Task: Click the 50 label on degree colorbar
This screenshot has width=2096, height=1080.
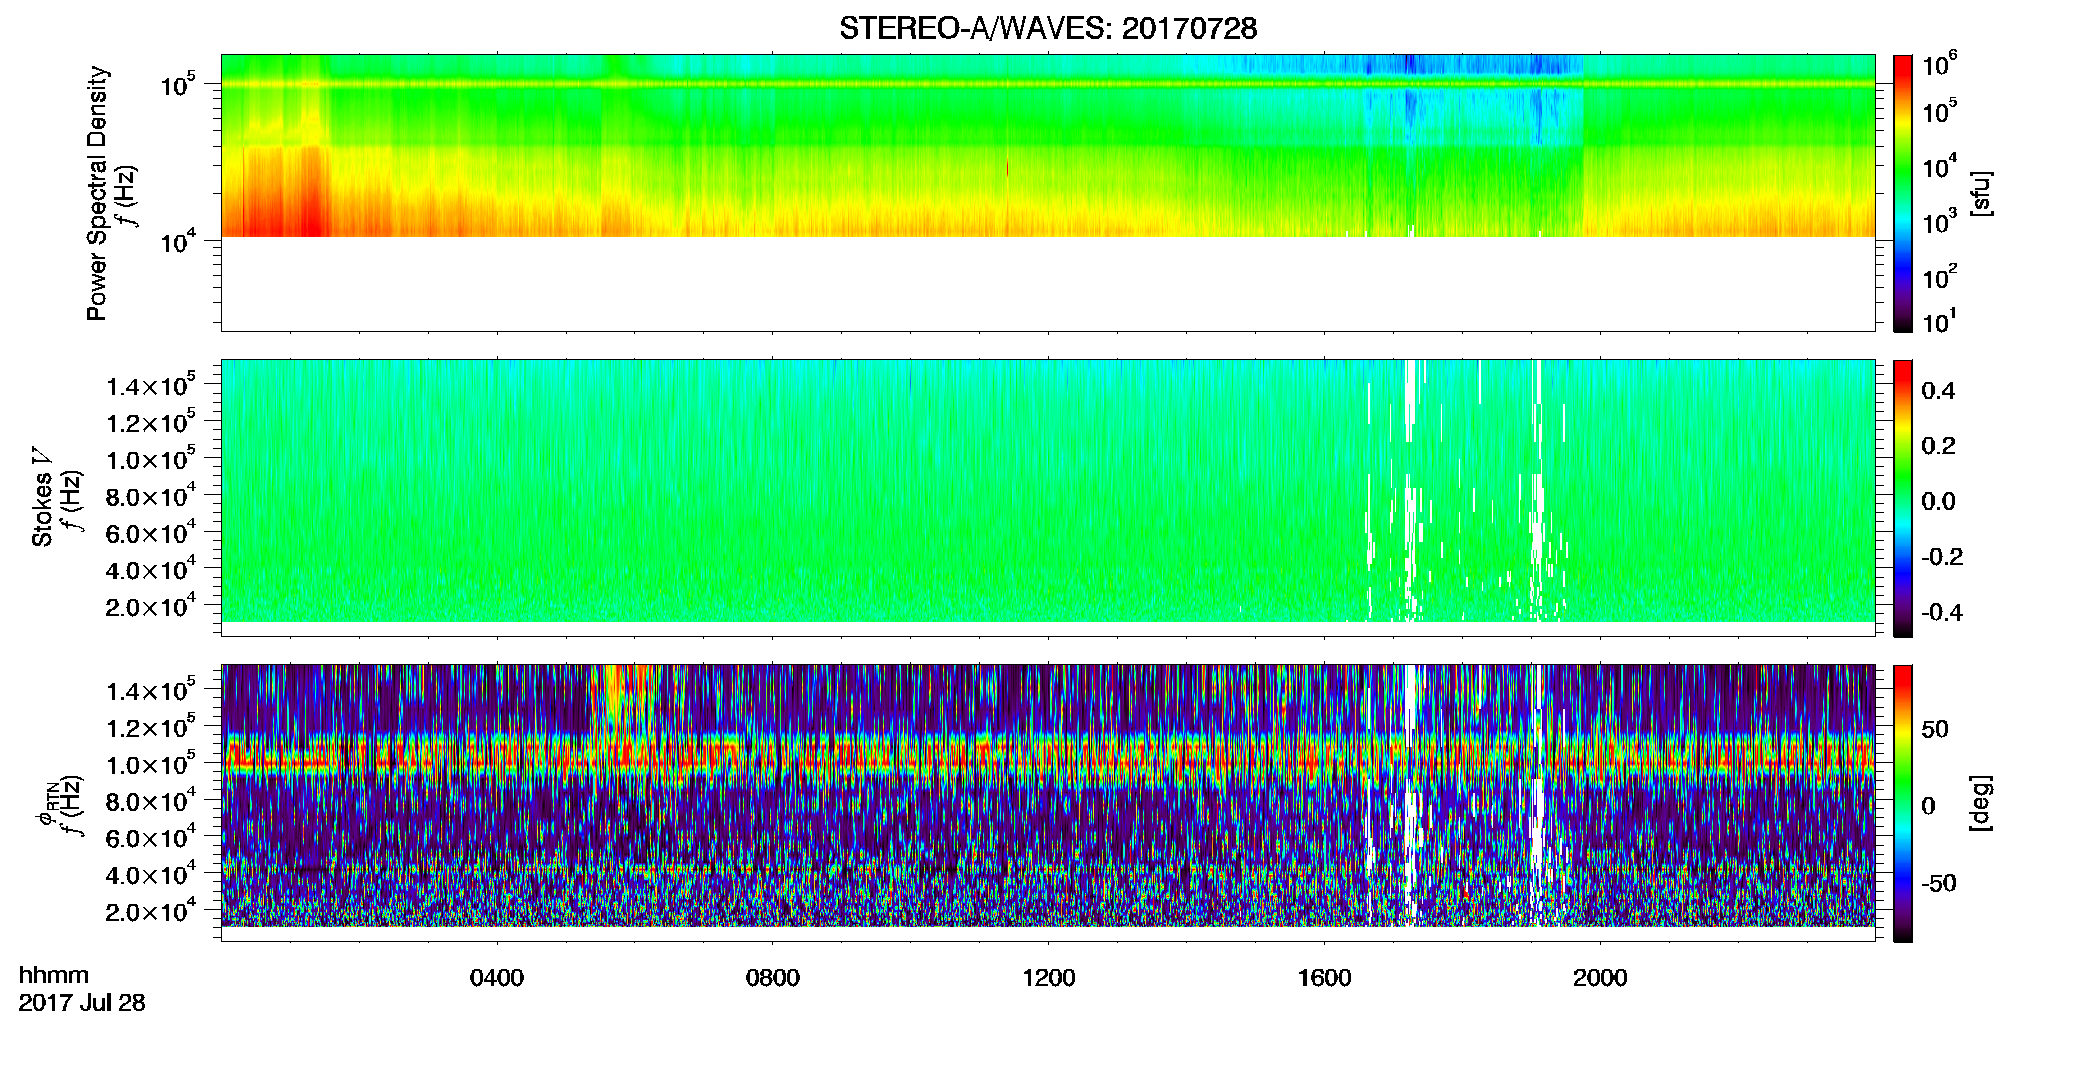Action: tap(1935, 729)
